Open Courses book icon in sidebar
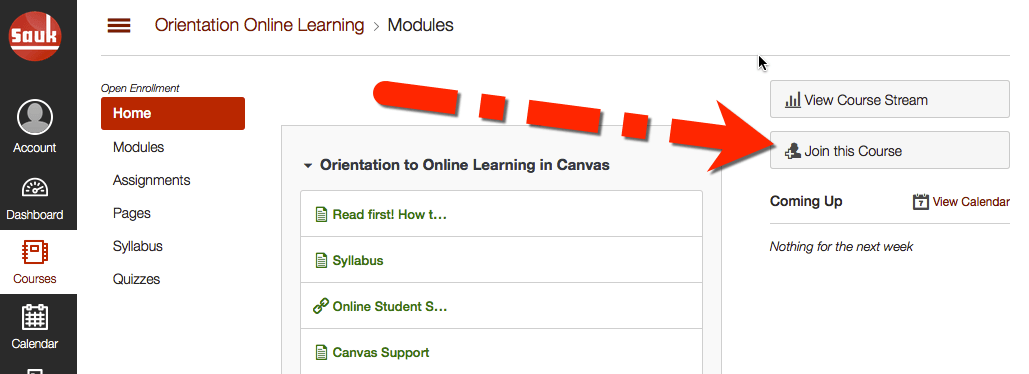Screen dimensions: 1029x374 point(35,252)
